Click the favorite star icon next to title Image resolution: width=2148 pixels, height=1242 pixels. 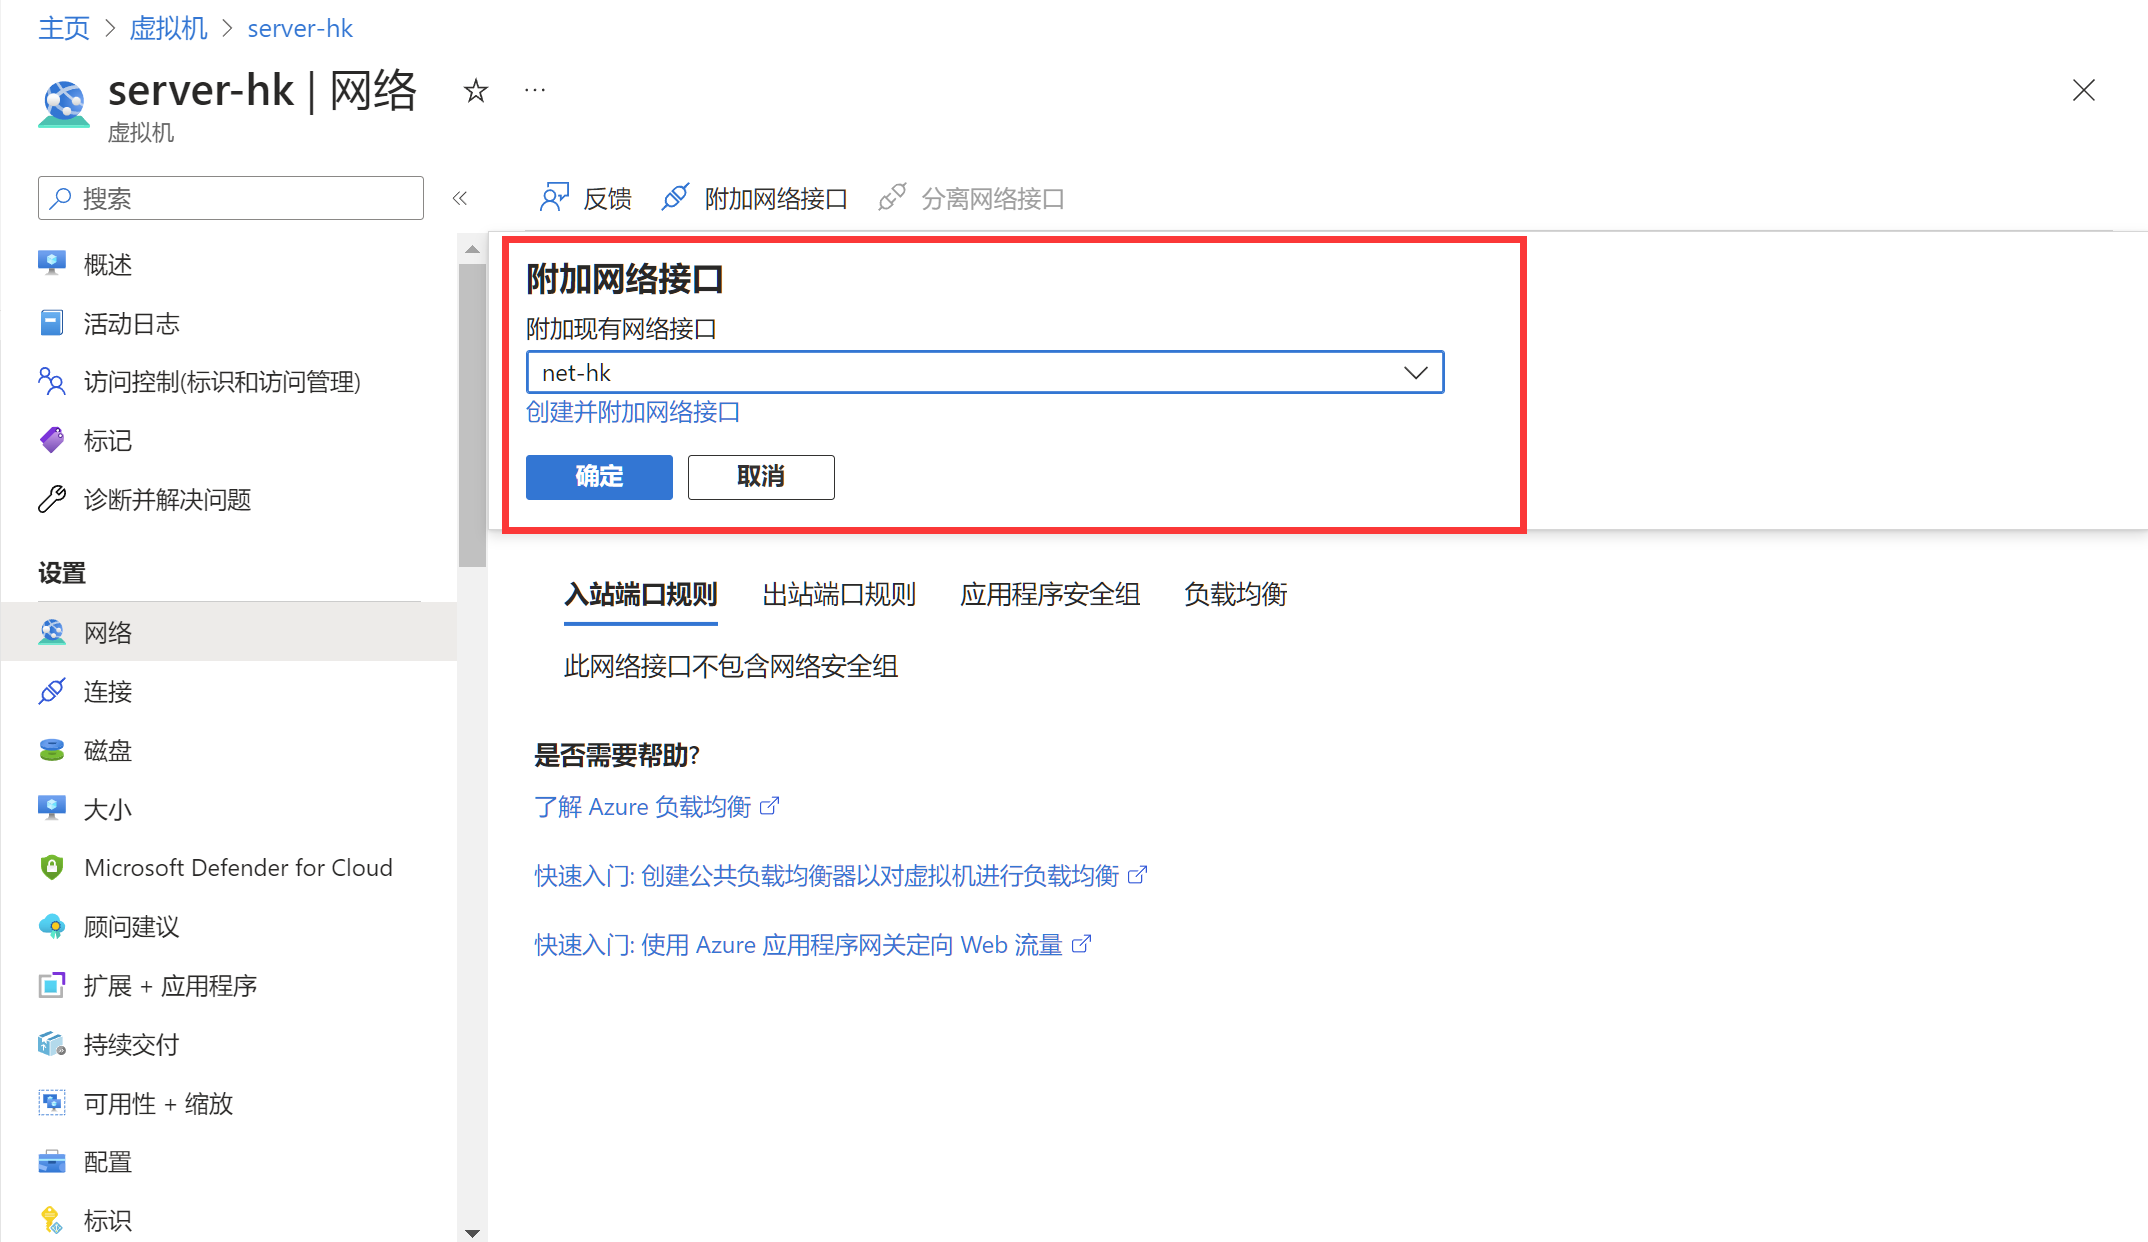click(x=476, y=91)
